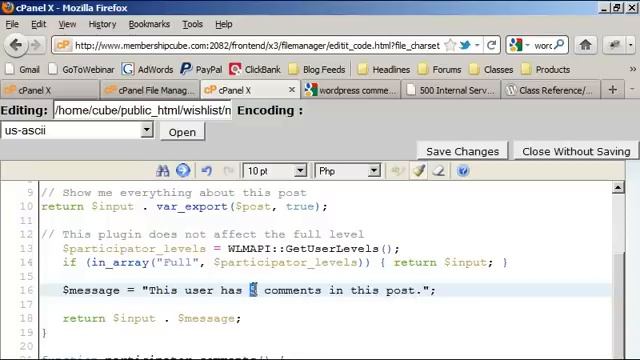
Task: Open the Edit menu
Action: point(38,24)
